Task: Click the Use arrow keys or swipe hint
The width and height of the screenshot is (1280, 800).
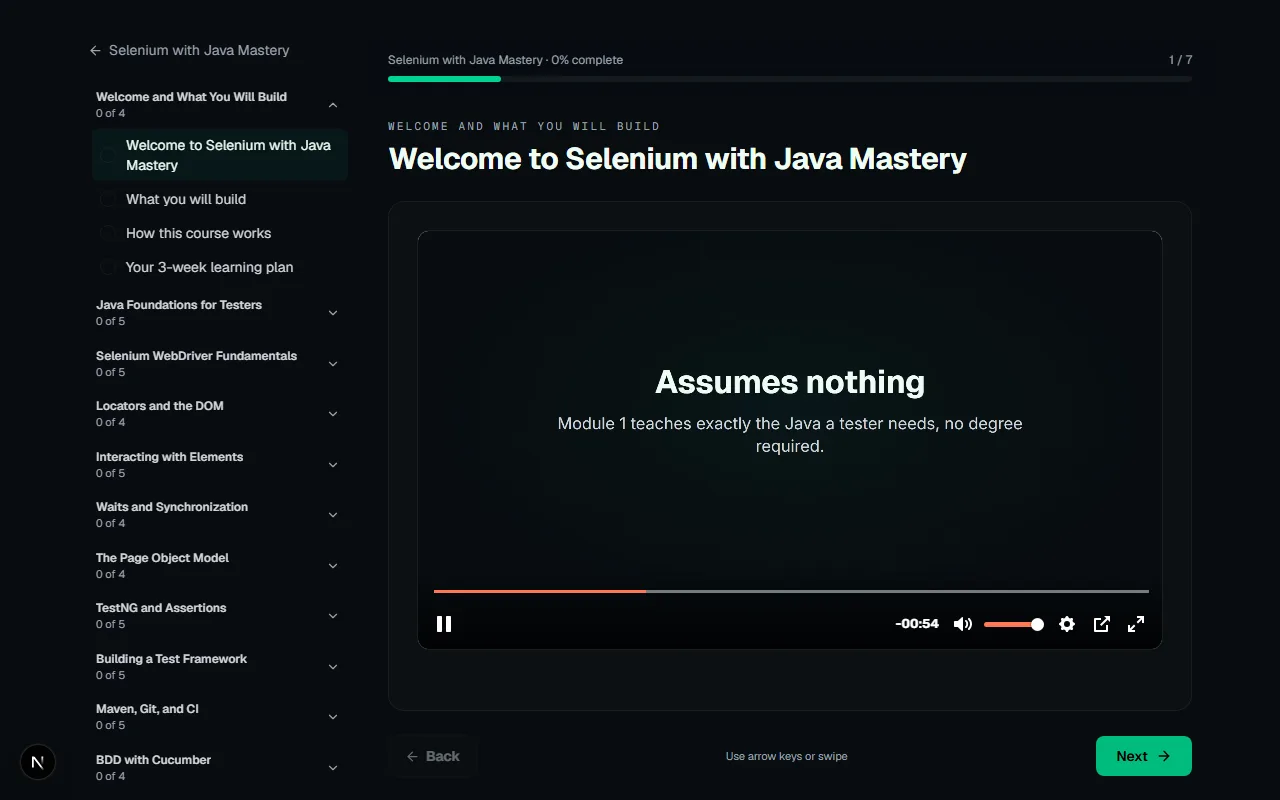Action: (787, 756)
